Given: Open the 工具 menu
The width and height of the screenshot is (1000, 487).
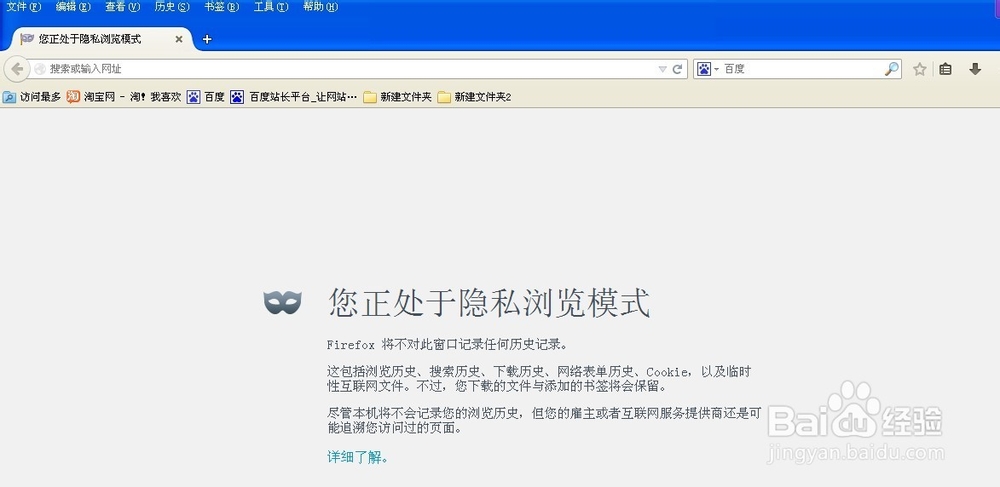Looking at the screenshot, I should coord(271,7).
